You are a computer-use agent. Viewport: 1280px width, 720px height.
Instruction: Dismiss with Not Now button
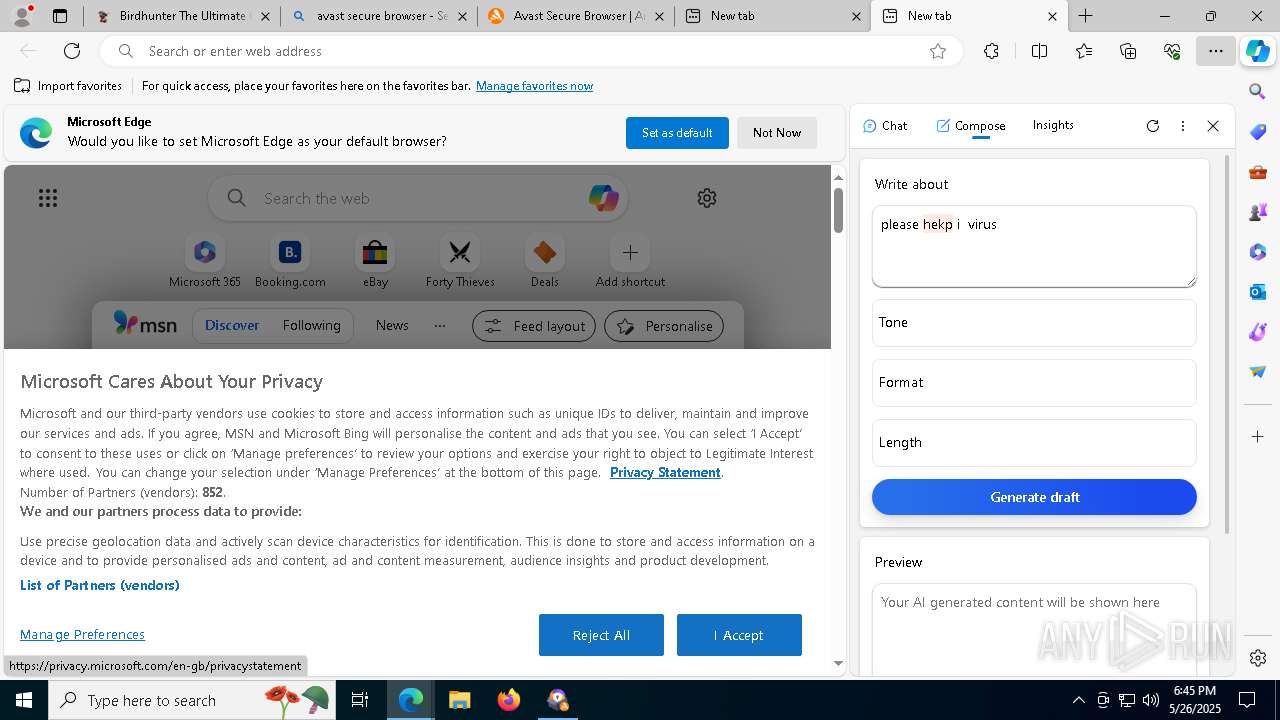777,133
